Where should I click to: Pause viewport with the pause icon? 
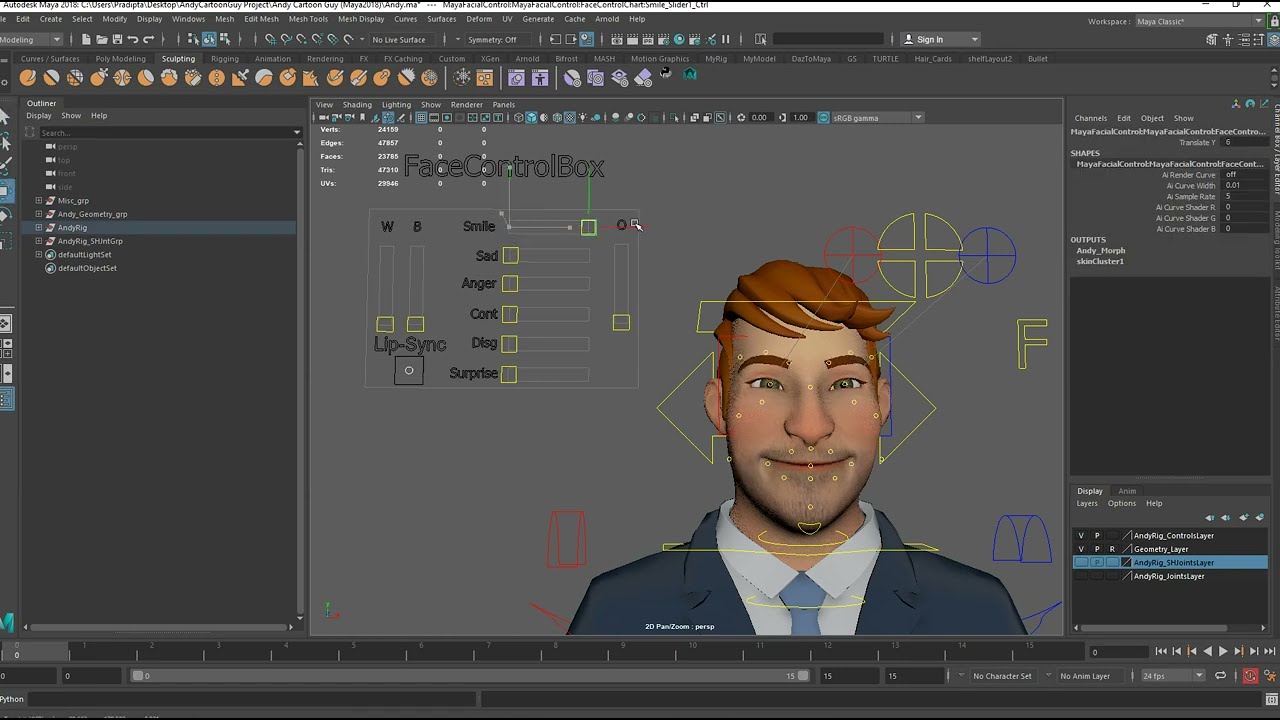click(726, 39)
